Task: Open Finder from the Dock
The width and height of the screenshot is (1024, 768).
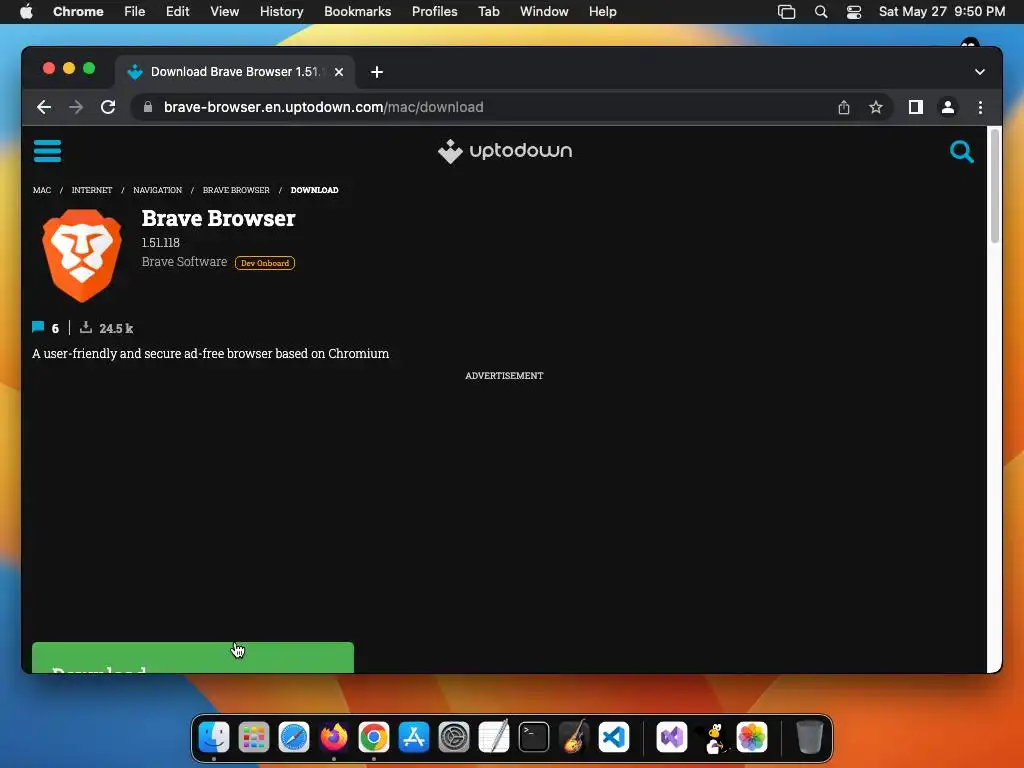Action: tap(214, 737)
